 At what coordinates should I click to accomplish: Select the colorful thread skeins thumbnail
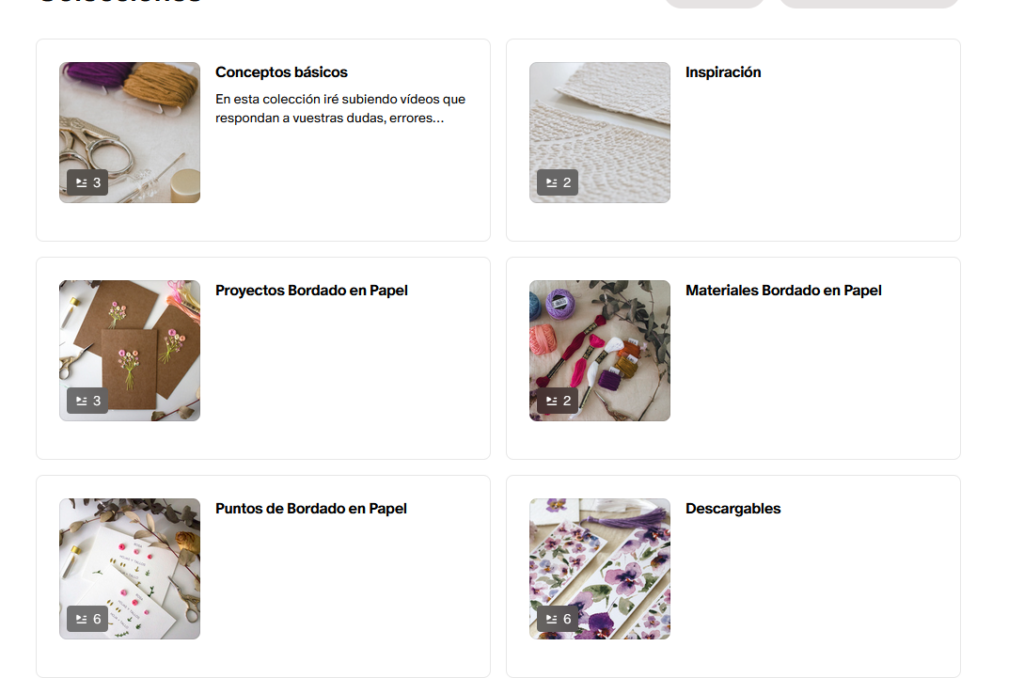click(x=600, y=351)
